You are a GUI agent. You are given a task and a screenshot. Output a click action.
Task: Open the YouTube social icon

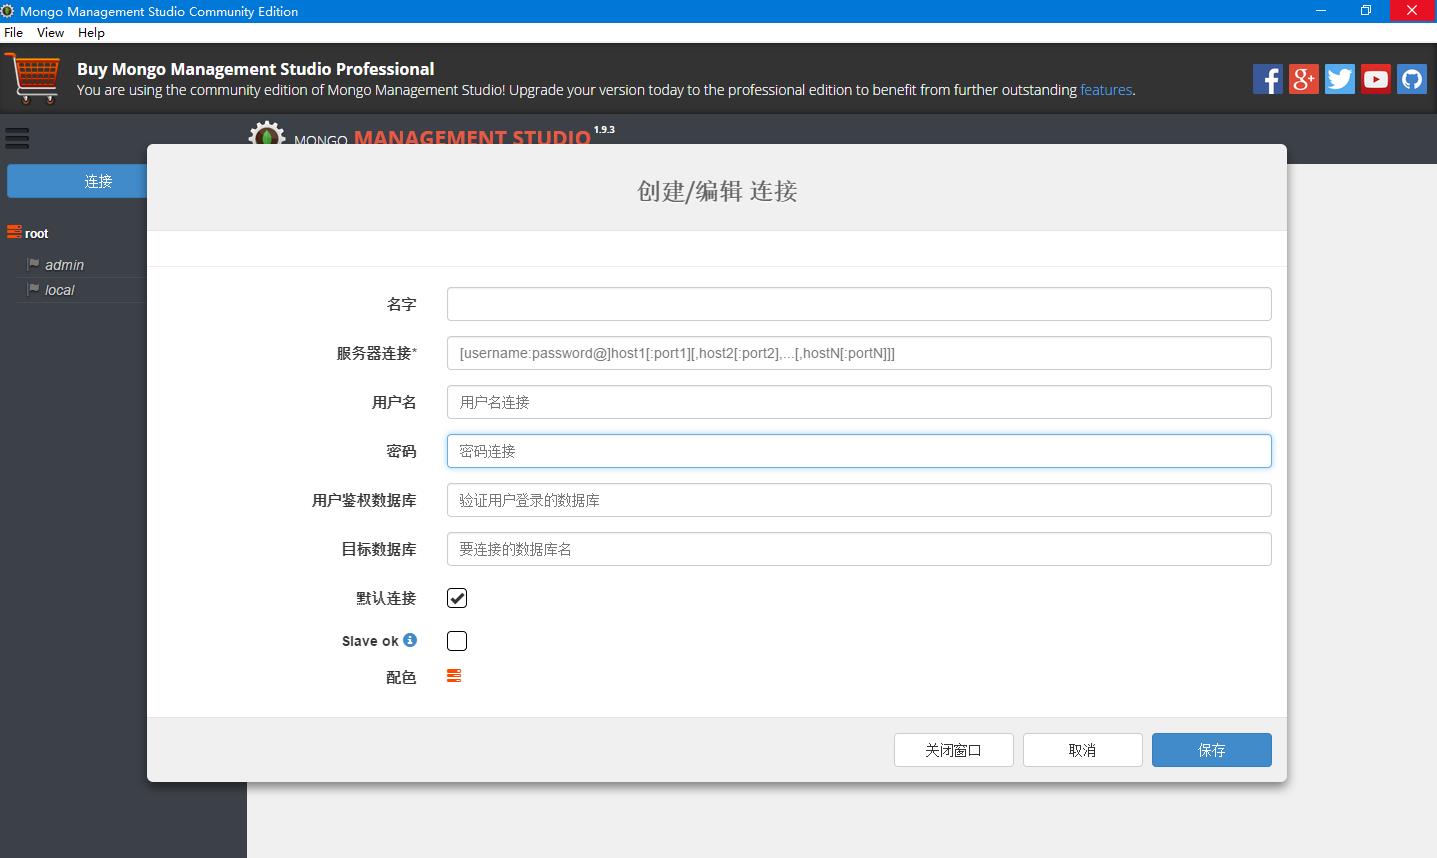pyautogui.click(x=1375, y=79)
